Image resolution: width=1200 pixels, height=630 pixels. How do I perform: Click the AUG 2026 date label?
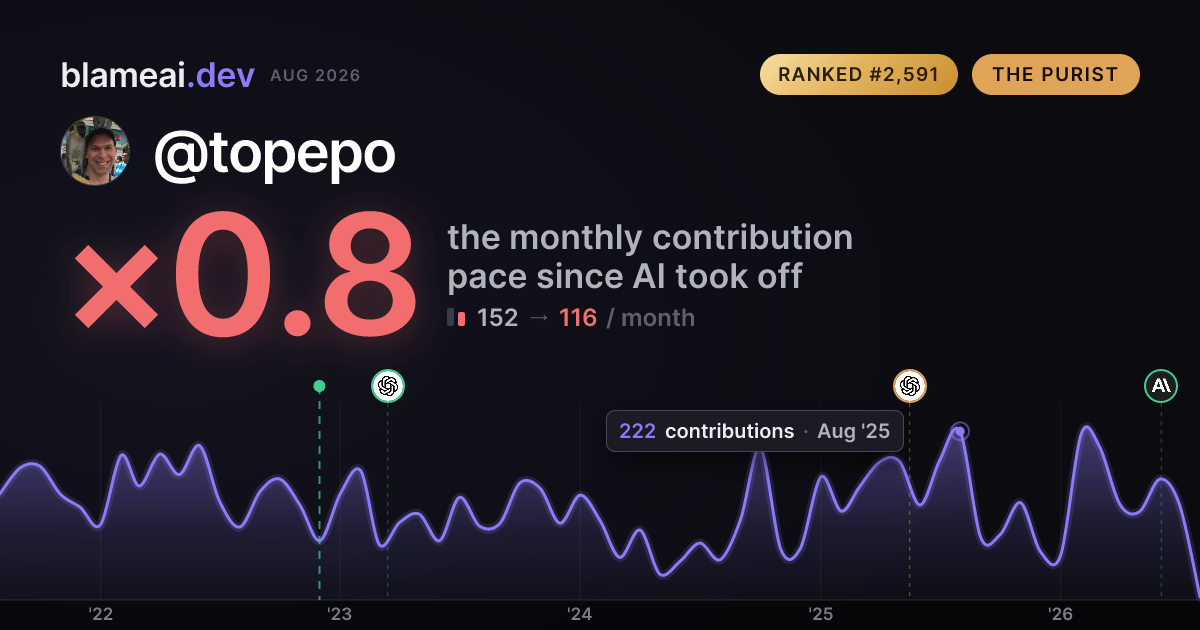tap(315, 76)
